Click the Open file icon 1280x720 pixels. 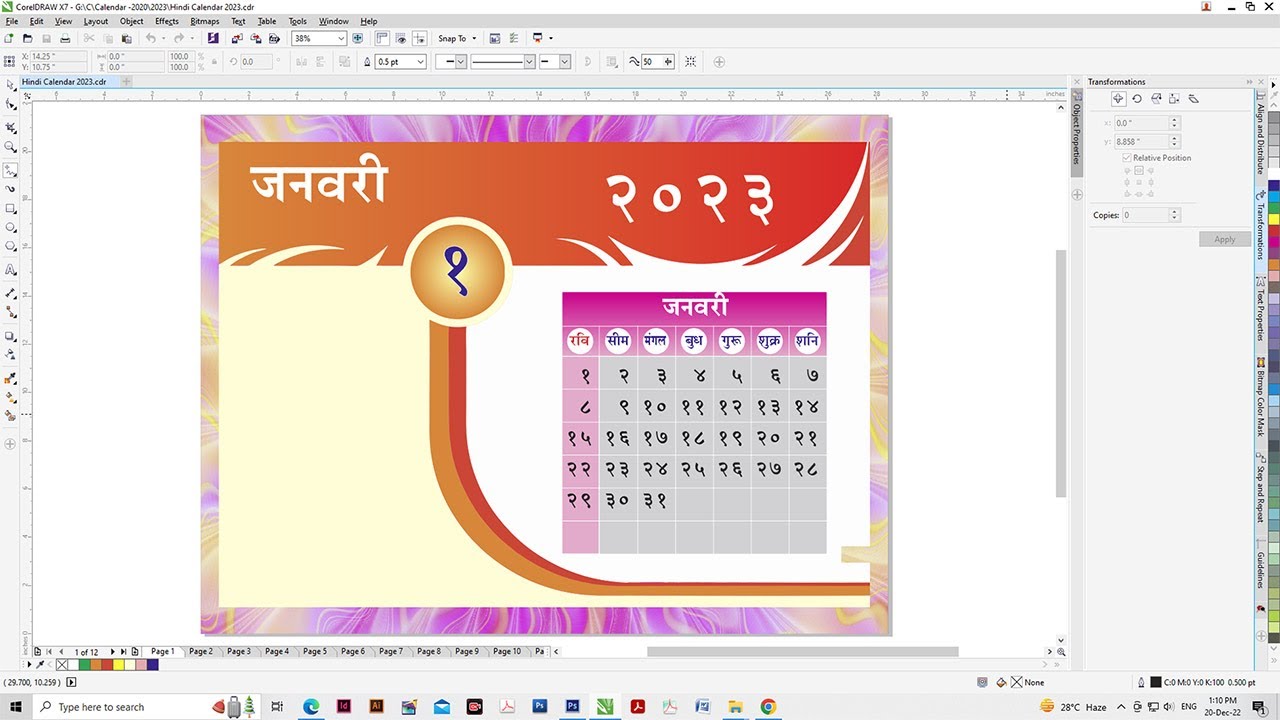pyautogui.click(x=28, y=38)
